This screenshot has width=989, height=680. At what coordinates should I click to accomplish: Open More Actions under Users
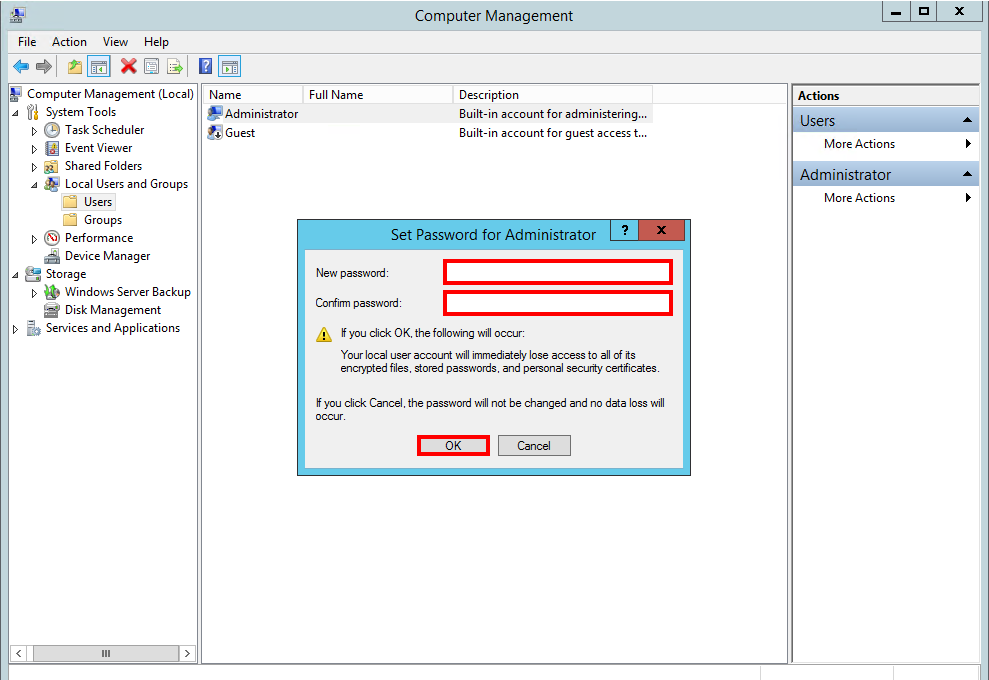pyautogui.click(x=885, y=144)
